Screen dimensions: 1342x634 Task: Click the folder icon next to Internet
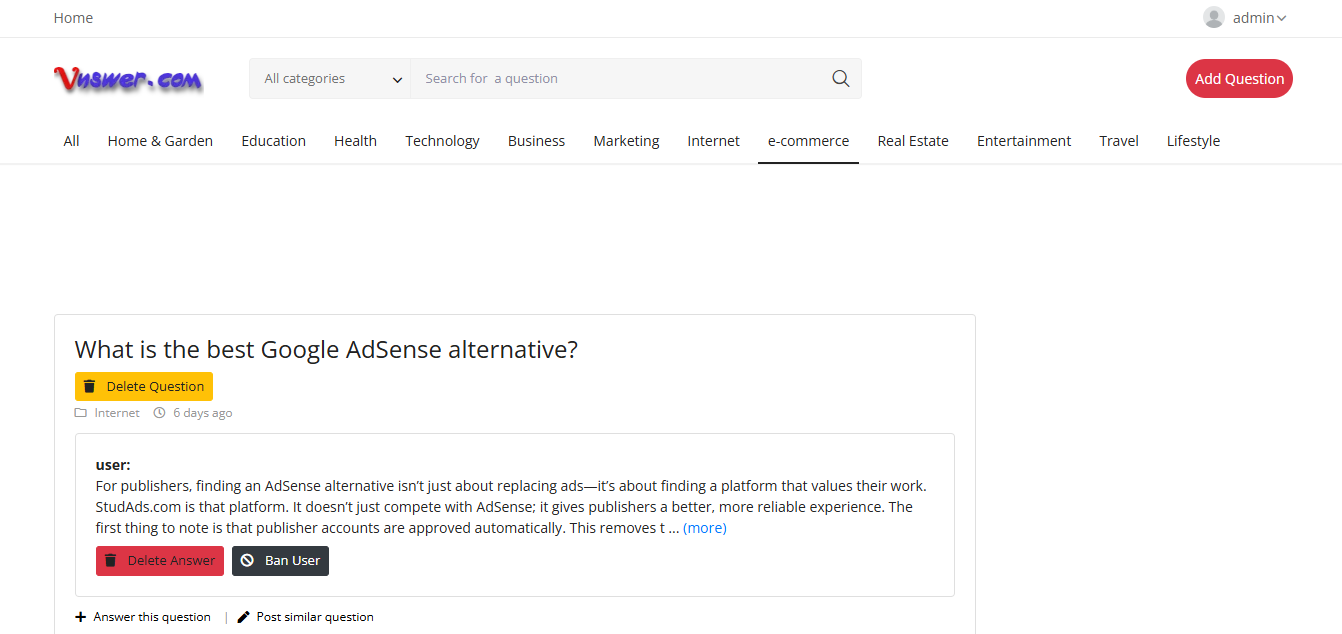81,413
